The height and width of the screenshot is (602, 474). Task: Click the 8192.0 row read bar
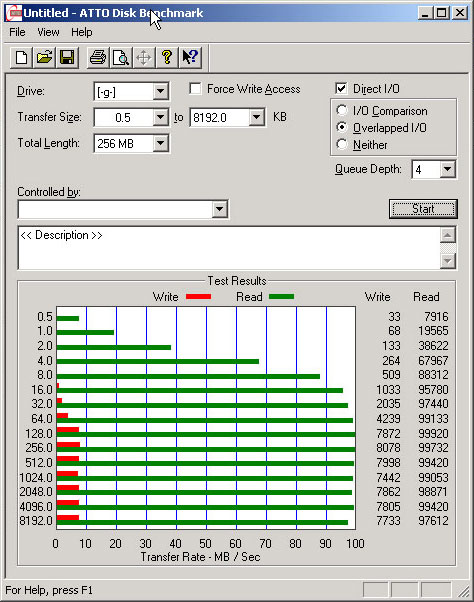pyautogui.click(x=202, y=523)
